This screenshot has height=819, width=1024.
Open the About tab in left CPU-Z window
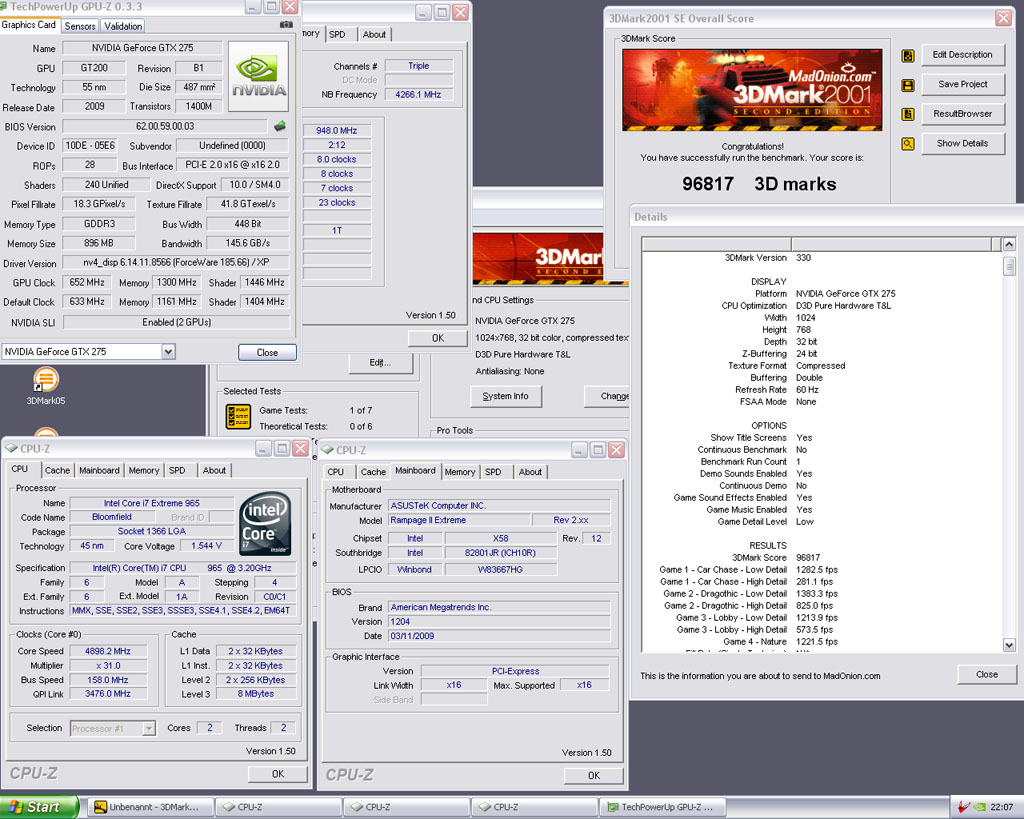coord(214,470)
